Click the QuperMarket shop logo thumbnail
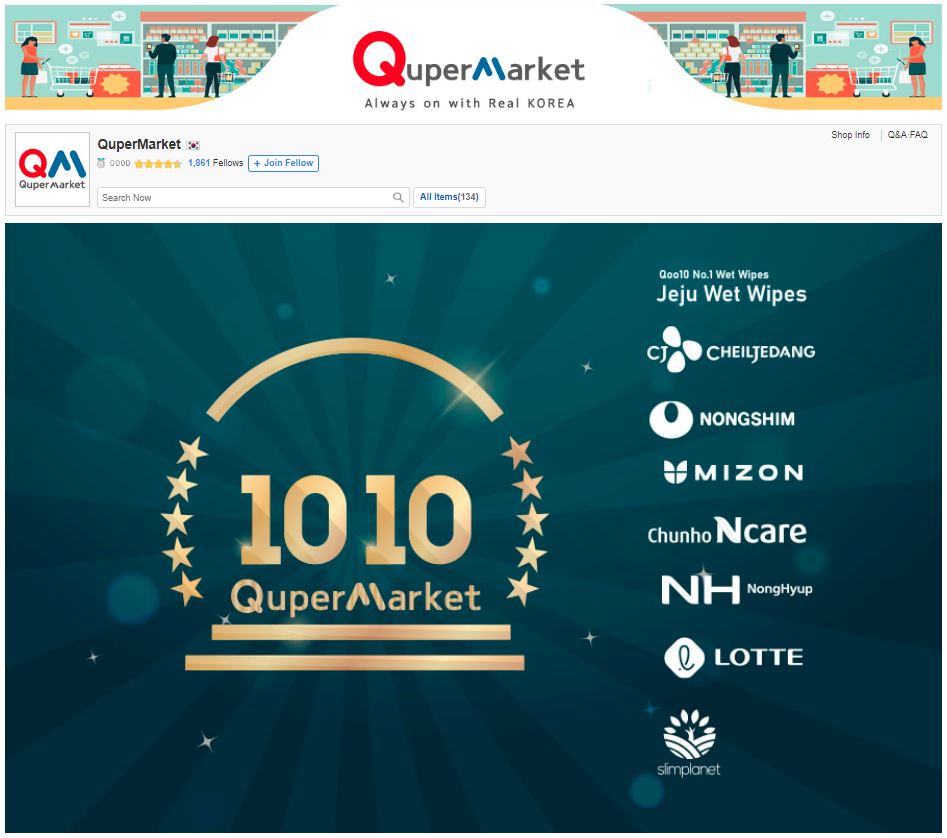 (x=53, y=169)
